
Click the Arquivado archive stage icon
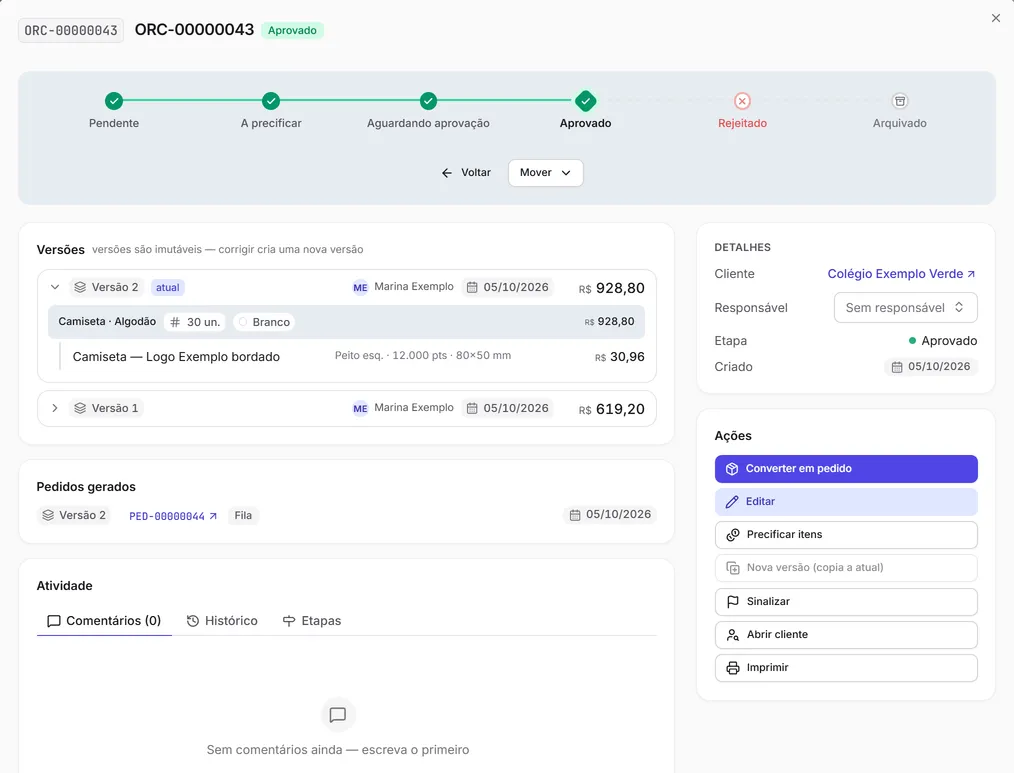(900, 101)
